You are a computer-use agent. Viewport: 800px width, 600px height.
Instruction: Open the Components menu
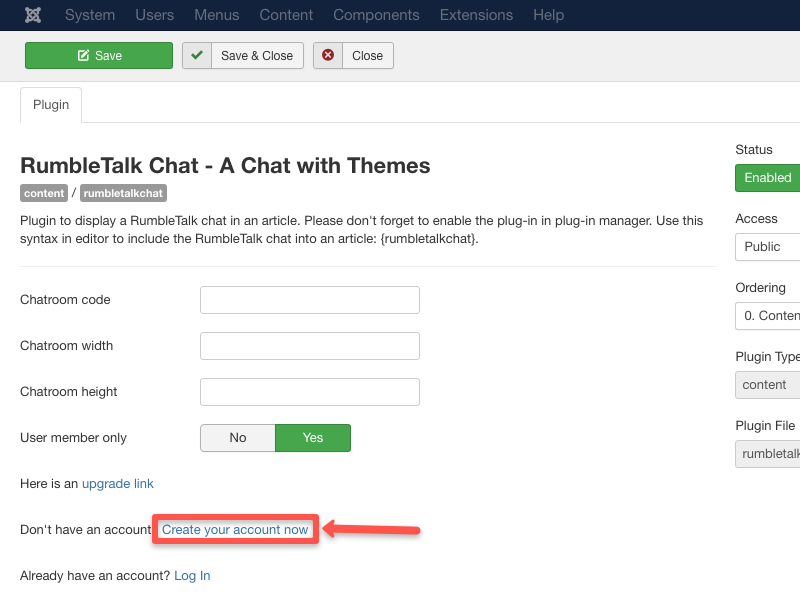376,15
